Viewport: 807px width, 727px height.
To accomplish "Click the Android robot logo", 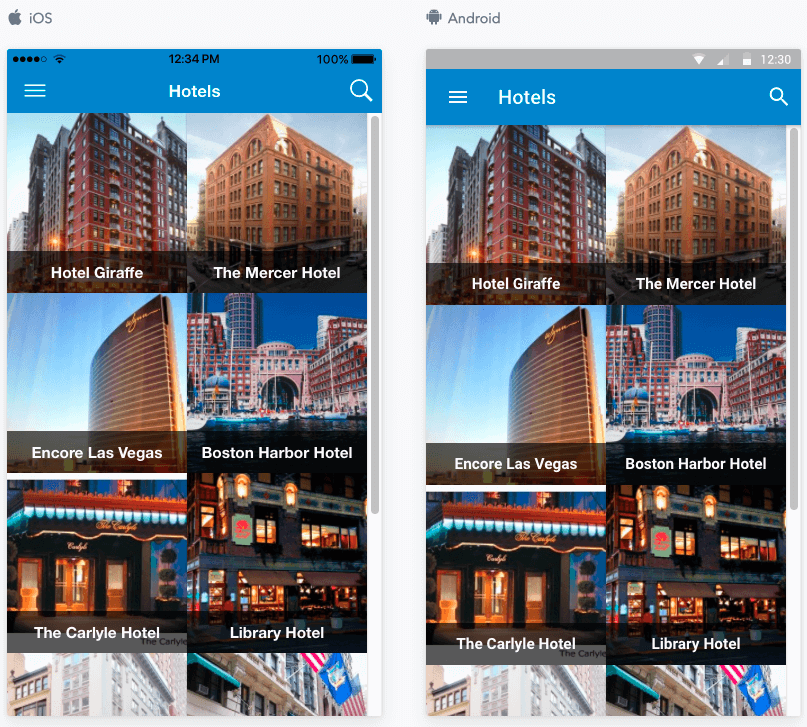I will 434,17.
